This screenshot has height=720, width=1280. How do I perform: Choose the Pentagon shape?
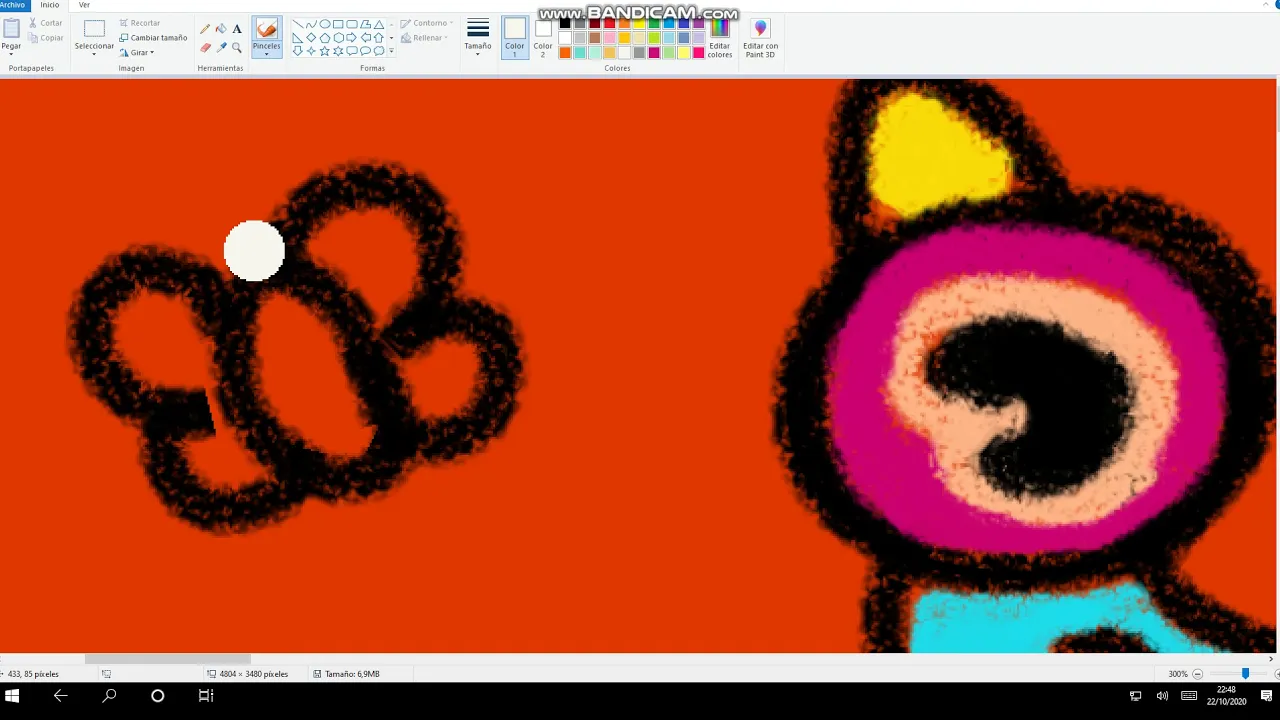[325, 38]
